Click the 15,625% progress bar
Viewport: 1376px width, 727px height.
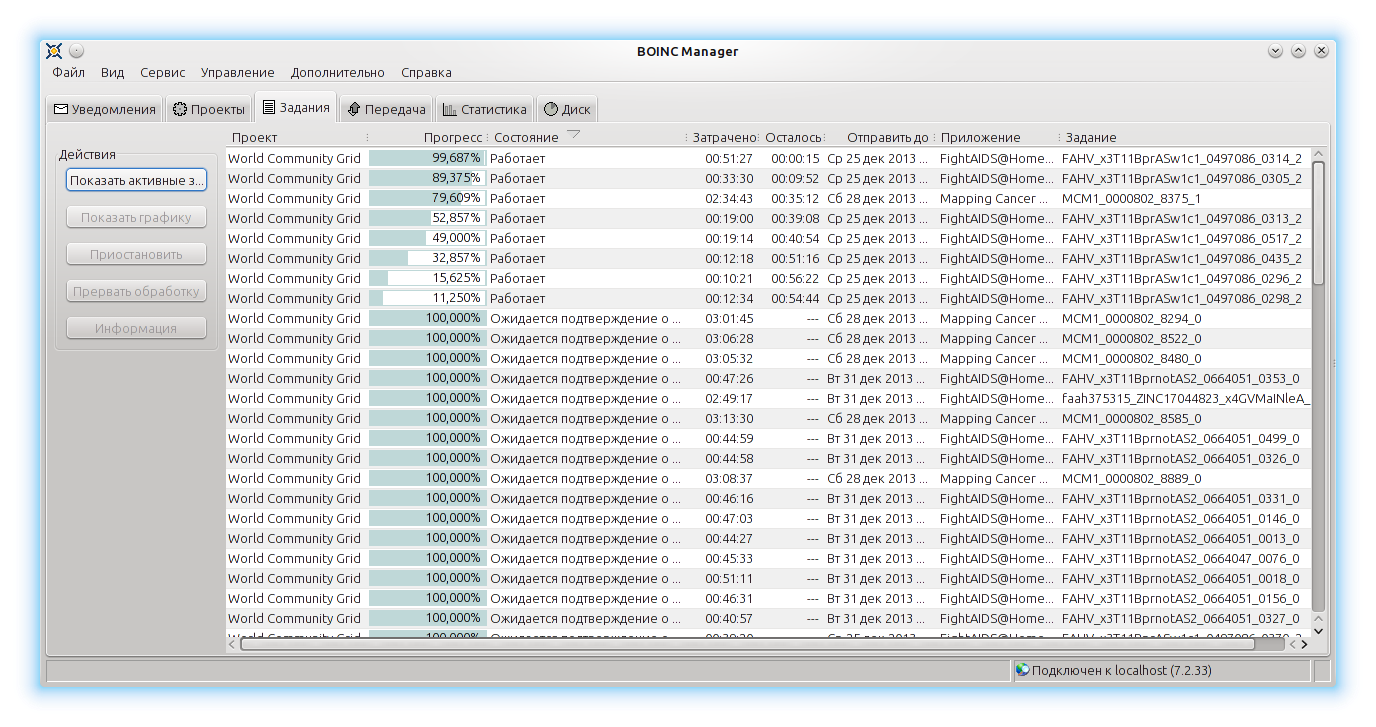(427, 278)
